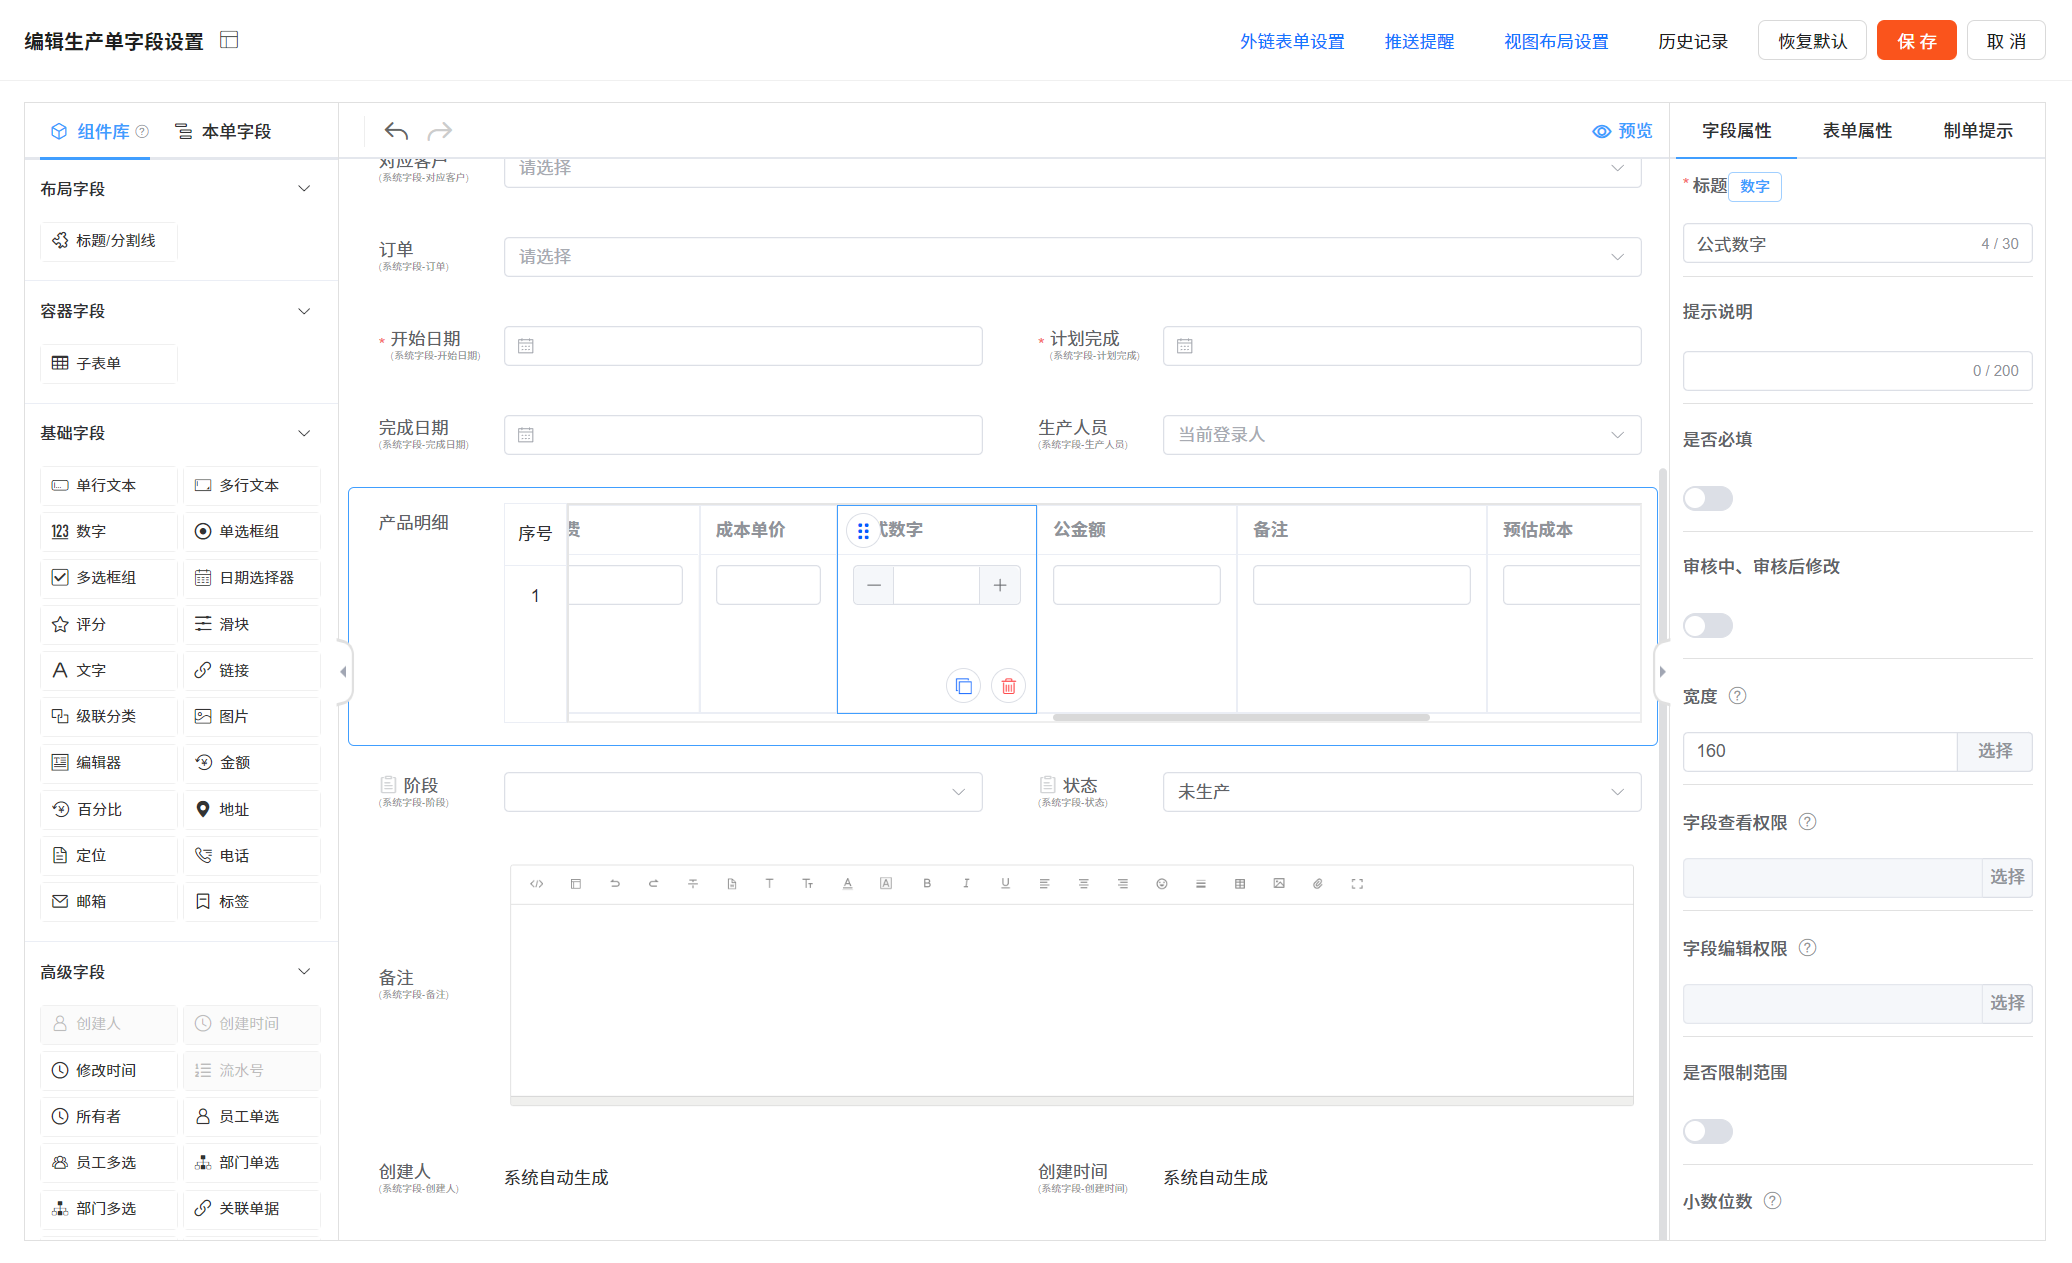Enable 审核中、审核后修改 switch
2072x1263 pixels.
(x=1707, y=626)
